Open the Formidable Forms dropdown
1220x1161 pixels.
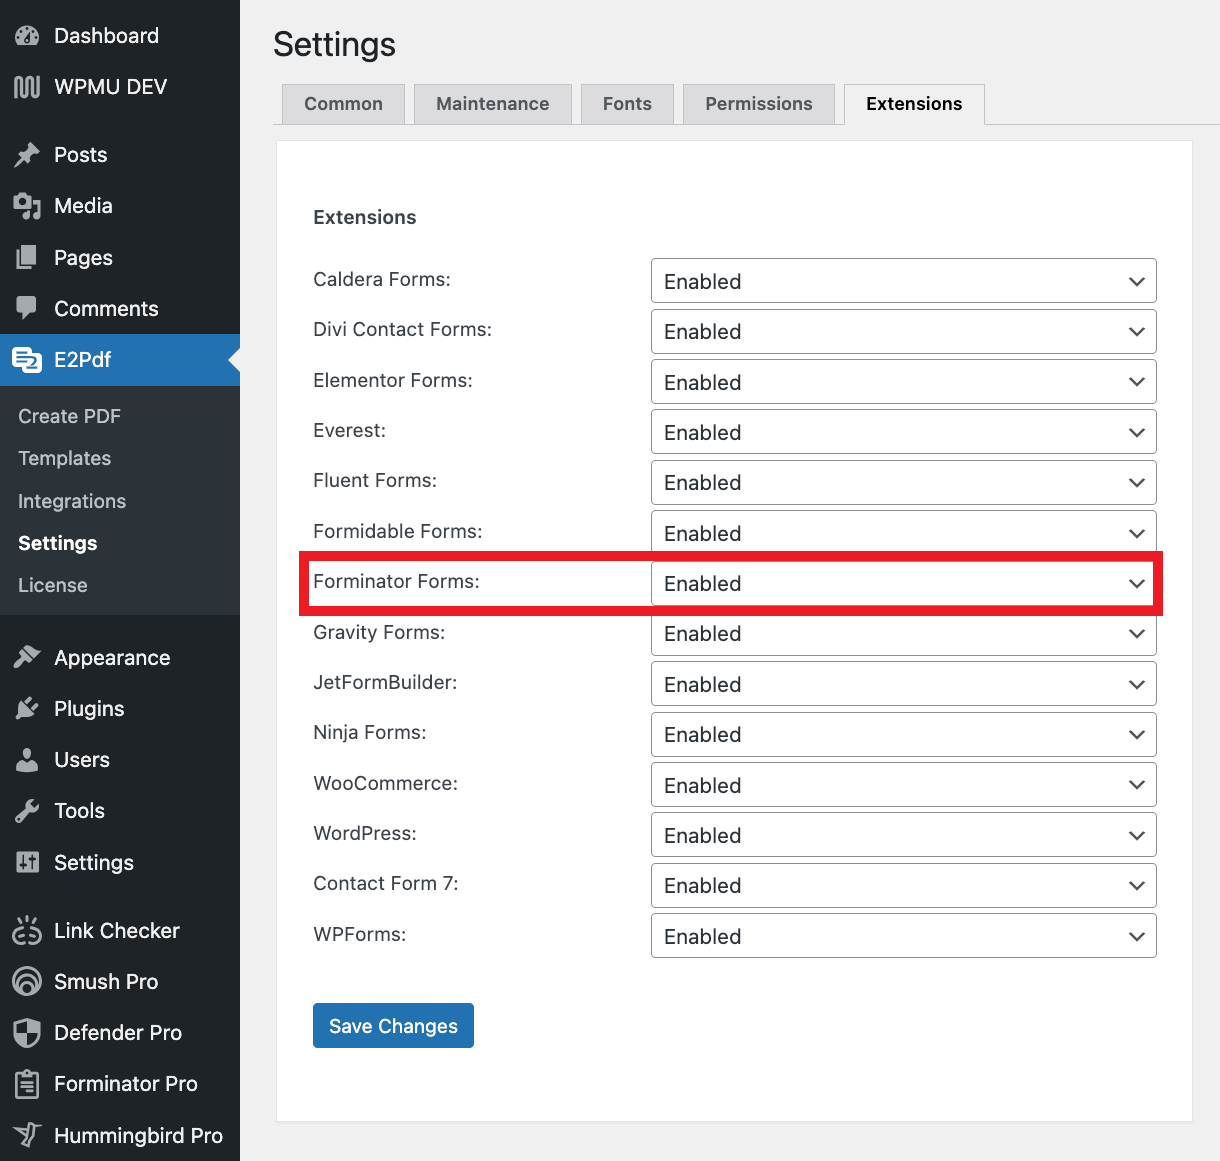903,533
